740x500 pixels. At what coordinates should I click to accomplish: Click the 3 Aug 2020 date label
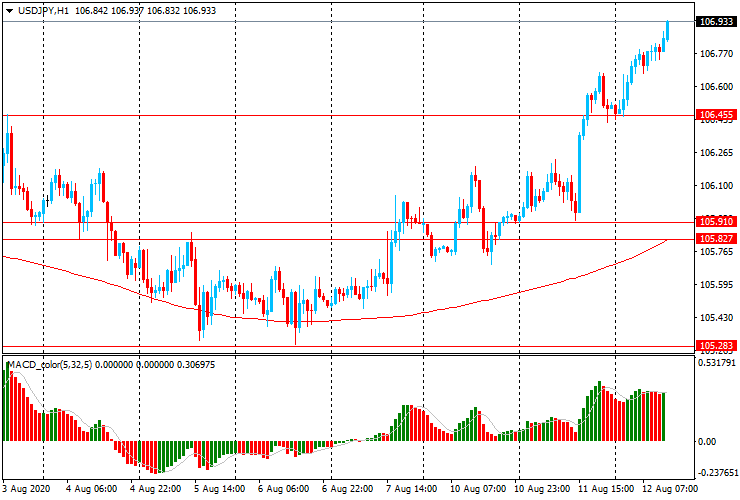[x=25, y=489]
